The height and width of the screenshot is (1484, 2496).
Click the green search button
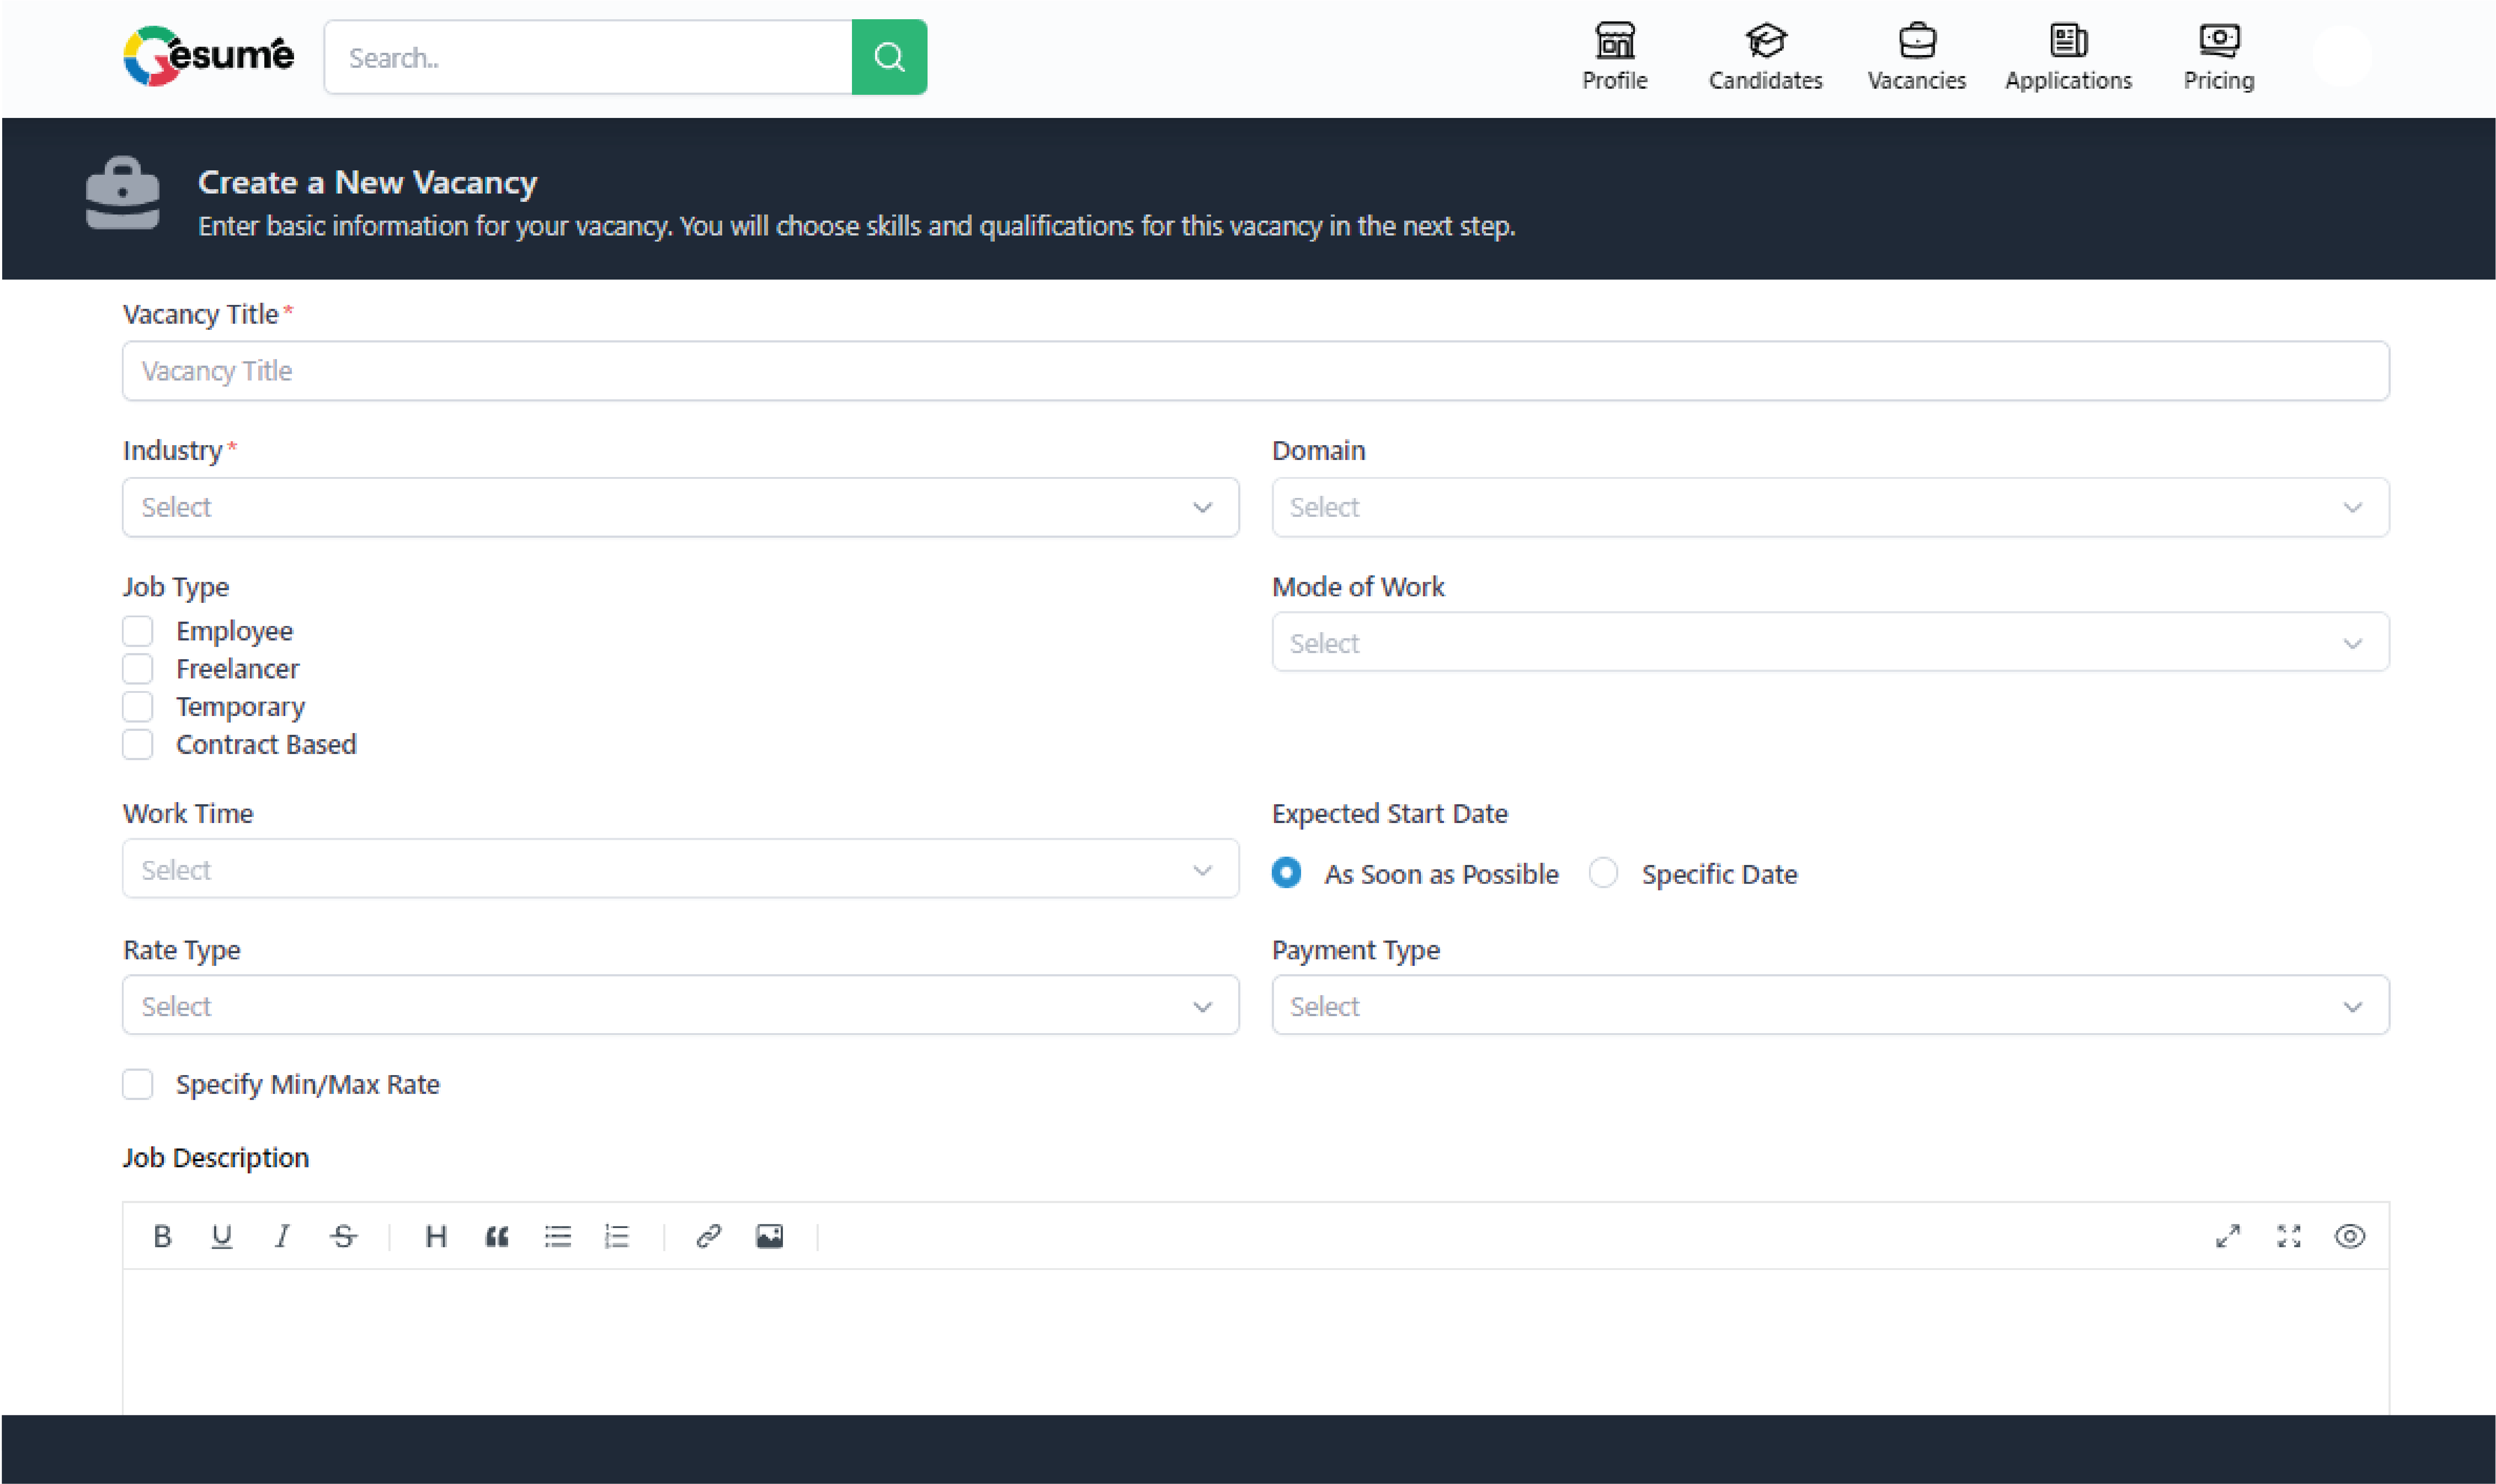pos(889,57)
